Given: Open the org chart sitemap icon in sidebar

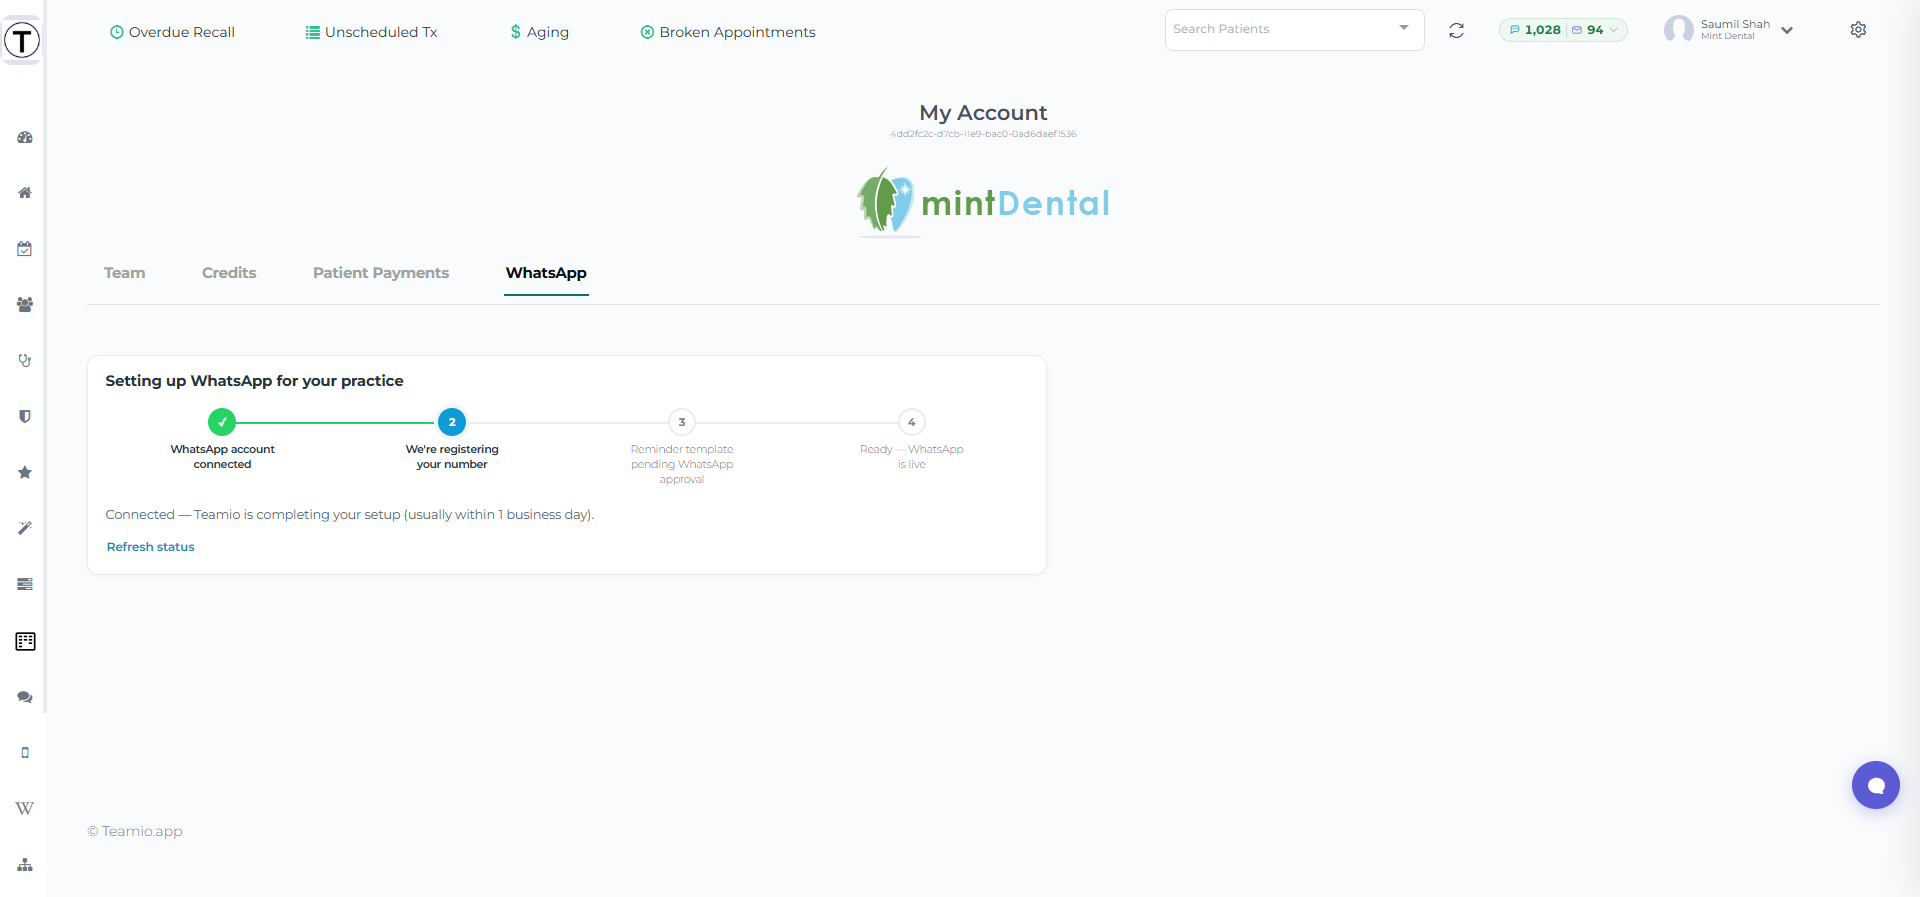Looking at the screenshot, I should point(25,865).
